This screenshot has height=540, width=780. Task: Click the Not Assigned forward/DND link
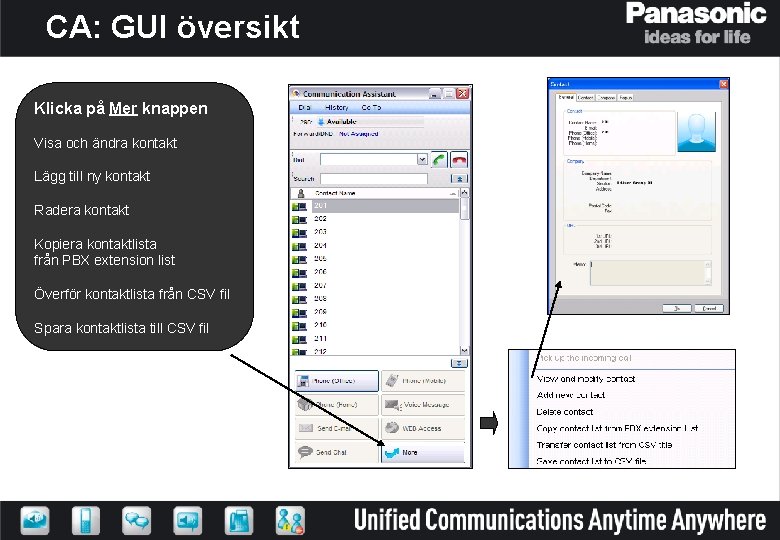click(359, 134)
